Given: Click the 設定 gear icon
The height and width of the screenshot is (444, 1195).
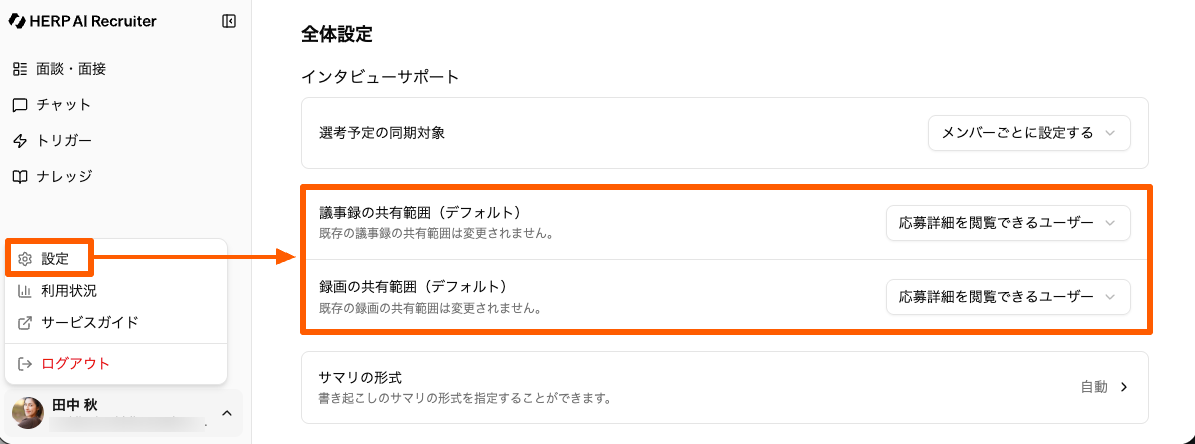Looking at the screenshot, I should point(26,259).
